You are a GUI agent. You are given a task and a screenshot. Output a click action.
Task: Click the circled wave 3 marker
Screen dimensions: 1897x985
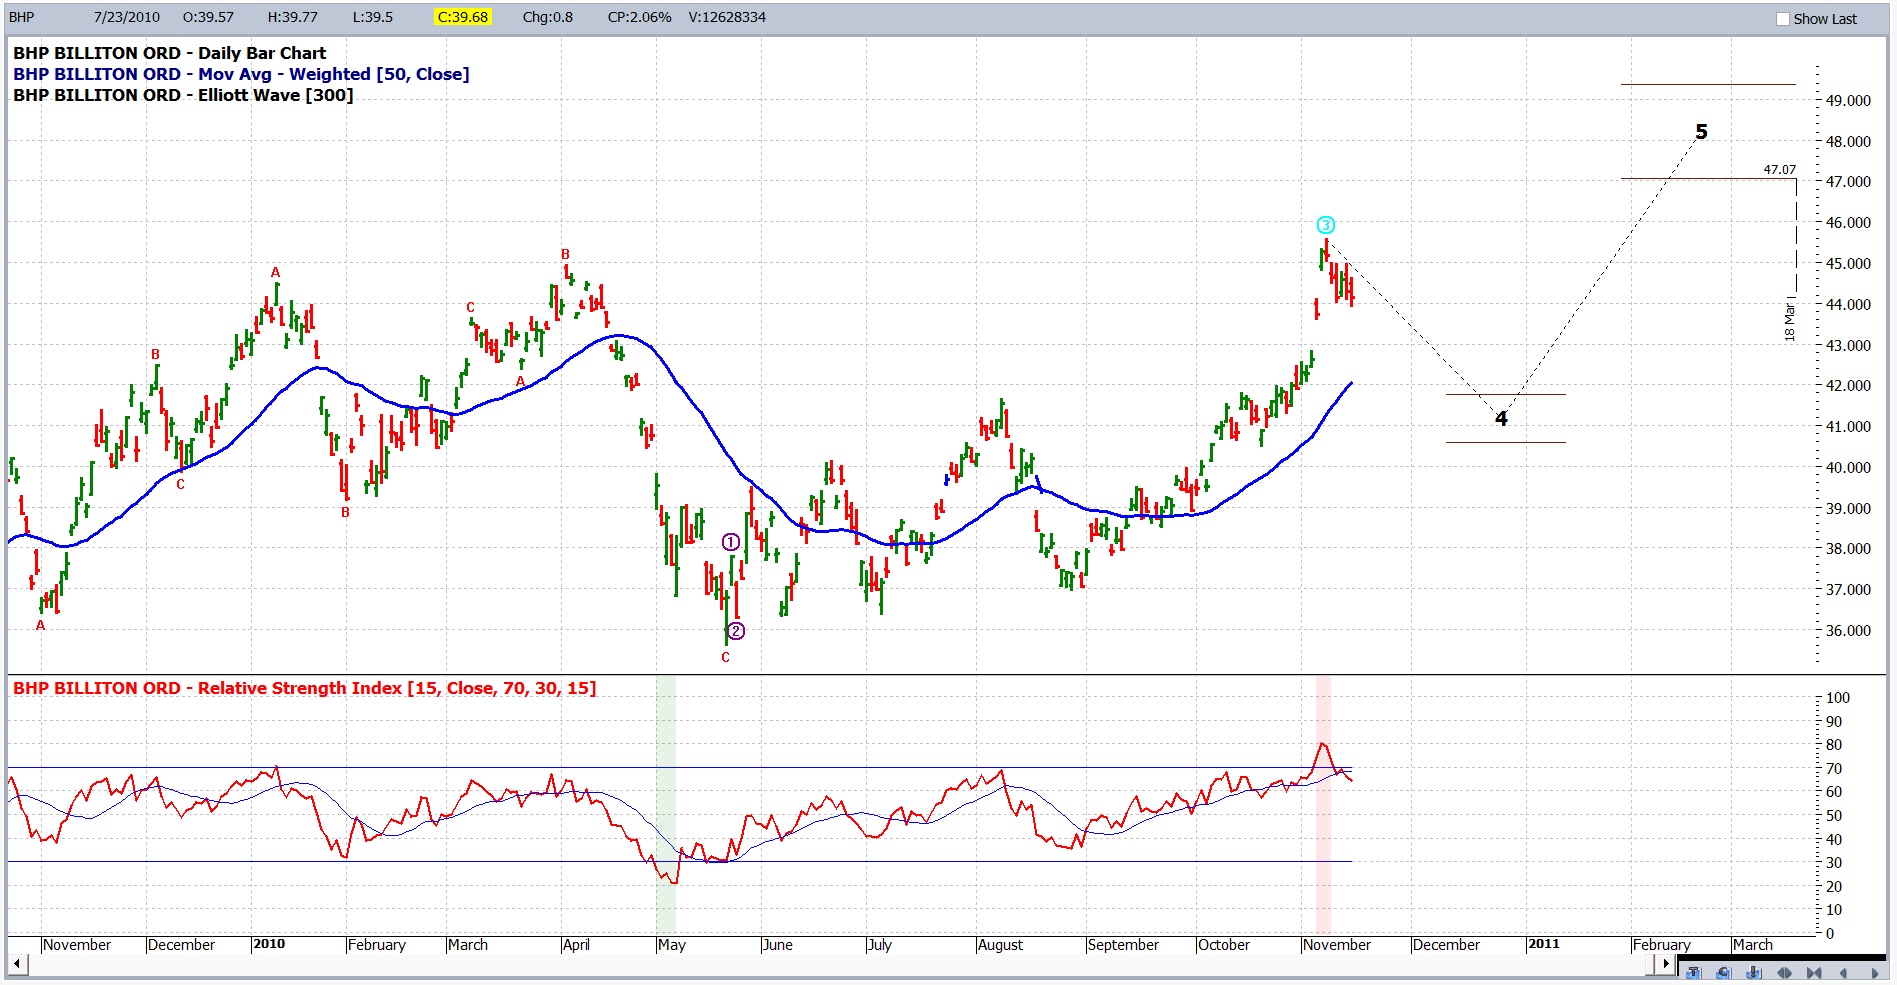[1325, 225]
